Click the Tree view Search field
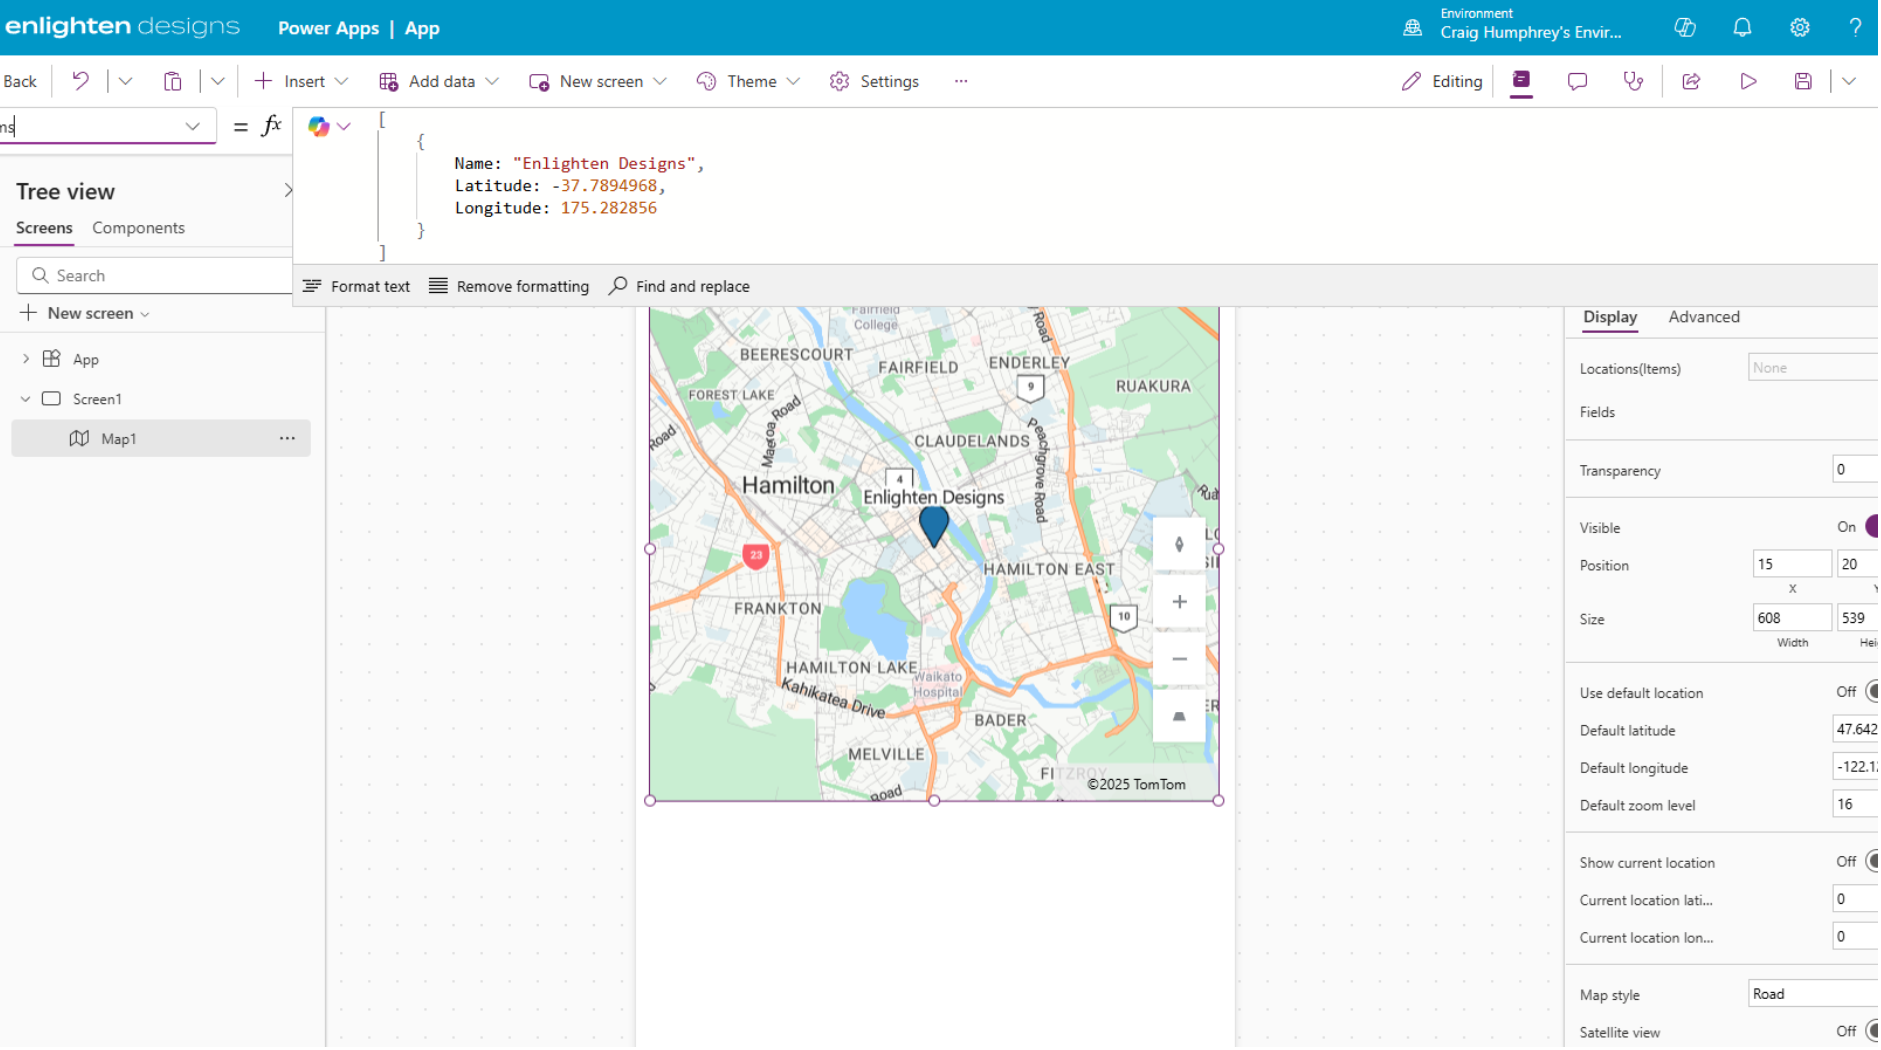The width and height of the screenshot is (1881, 1050). coord(155,275)
